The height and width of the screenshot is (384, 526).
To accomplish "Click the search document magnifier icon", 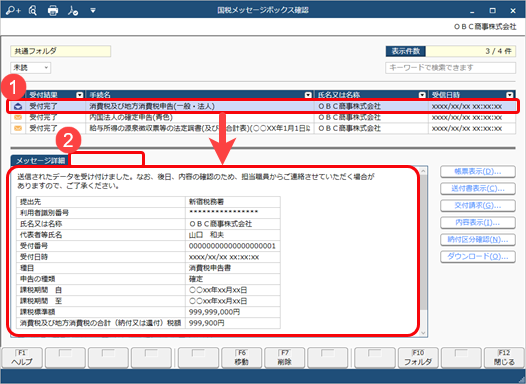I will pos(33,11).
